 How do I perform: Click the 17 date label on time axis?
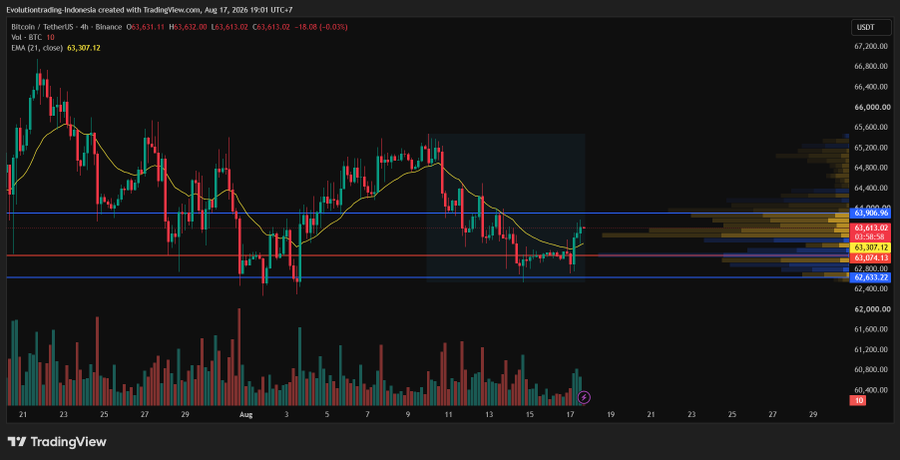point(570,414)
